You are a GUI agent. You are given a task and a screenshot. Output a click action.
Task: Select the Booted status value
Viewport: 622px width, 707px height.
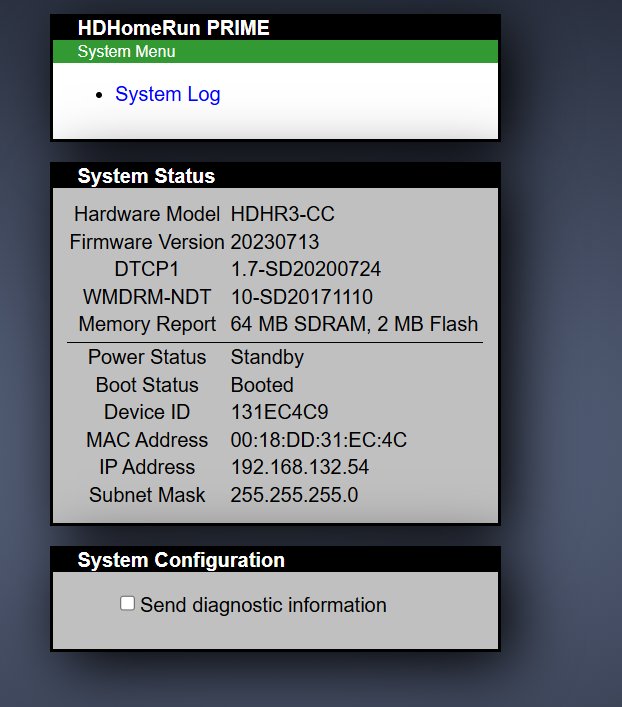click(262, 385)
